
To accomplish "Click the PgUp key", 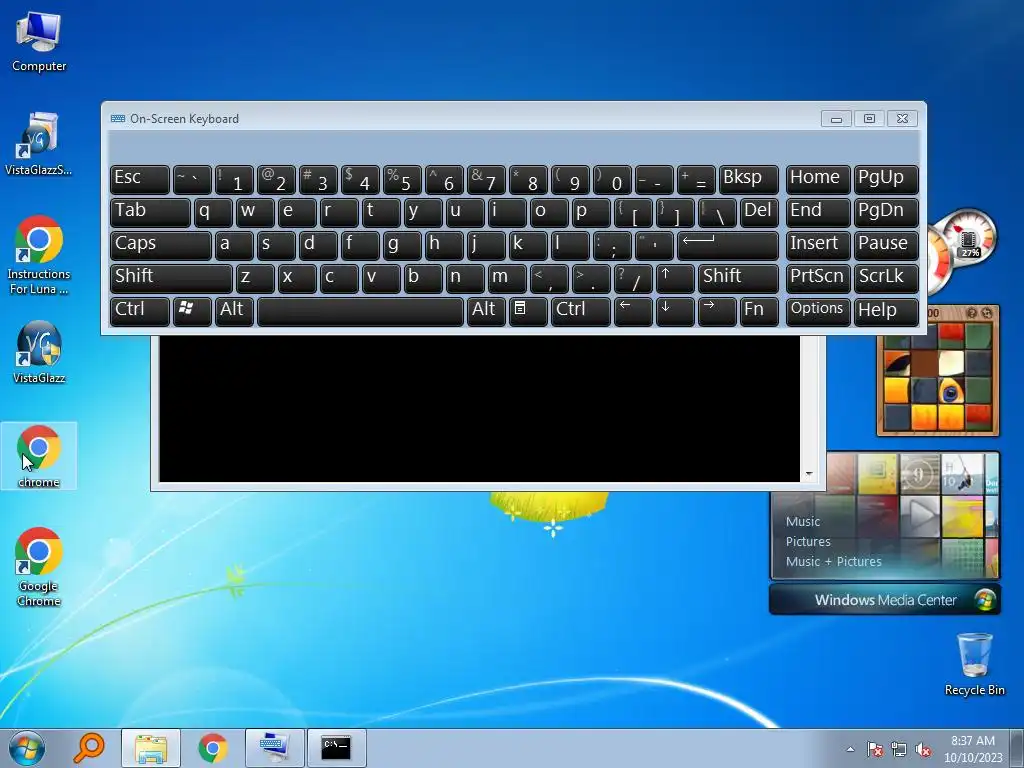I will point(886,180).
